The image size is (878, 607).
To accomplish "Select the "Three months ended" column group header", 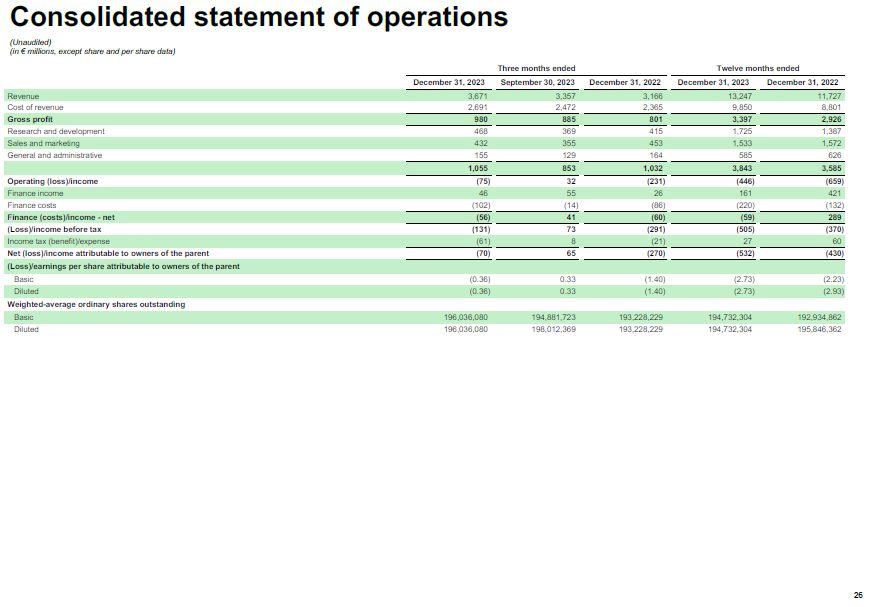I will (x=536, y=68).
